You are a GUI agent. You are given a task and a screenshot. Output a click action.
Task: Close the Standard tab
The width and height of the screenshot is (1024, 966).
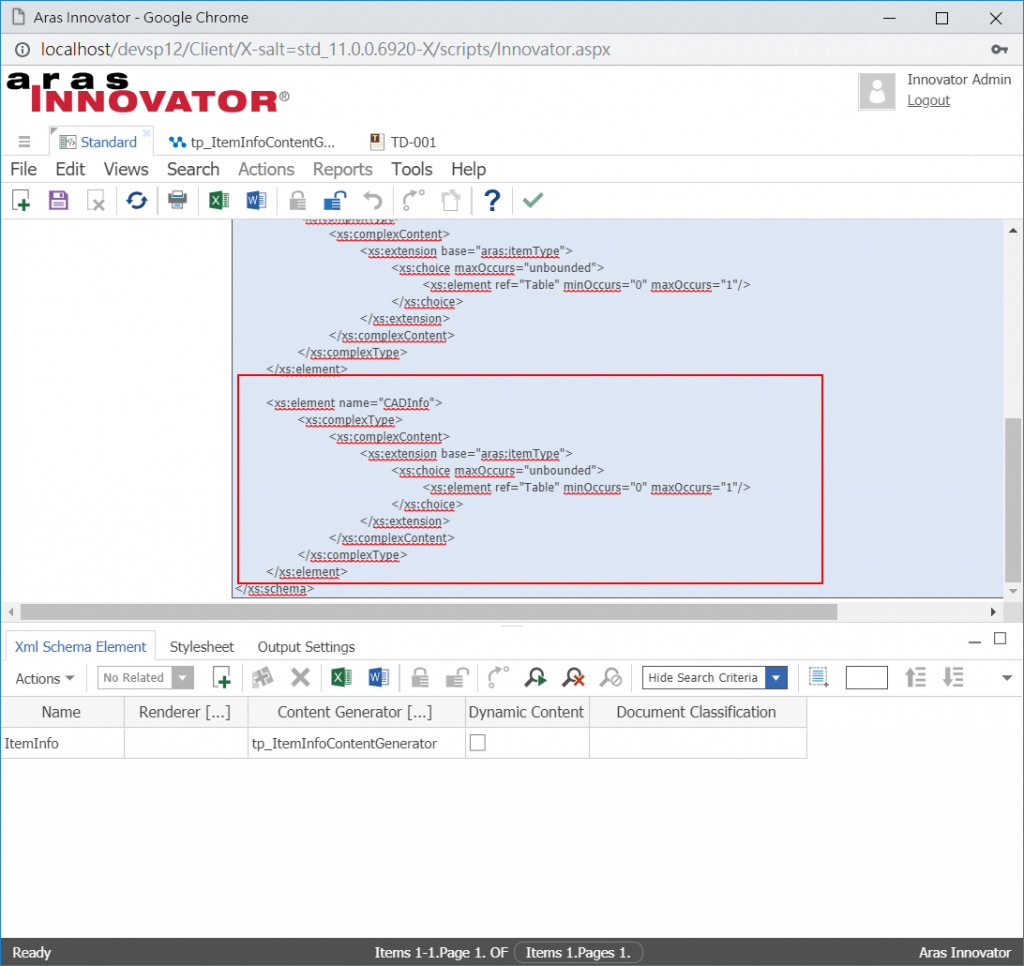click(x=147, y=133)
